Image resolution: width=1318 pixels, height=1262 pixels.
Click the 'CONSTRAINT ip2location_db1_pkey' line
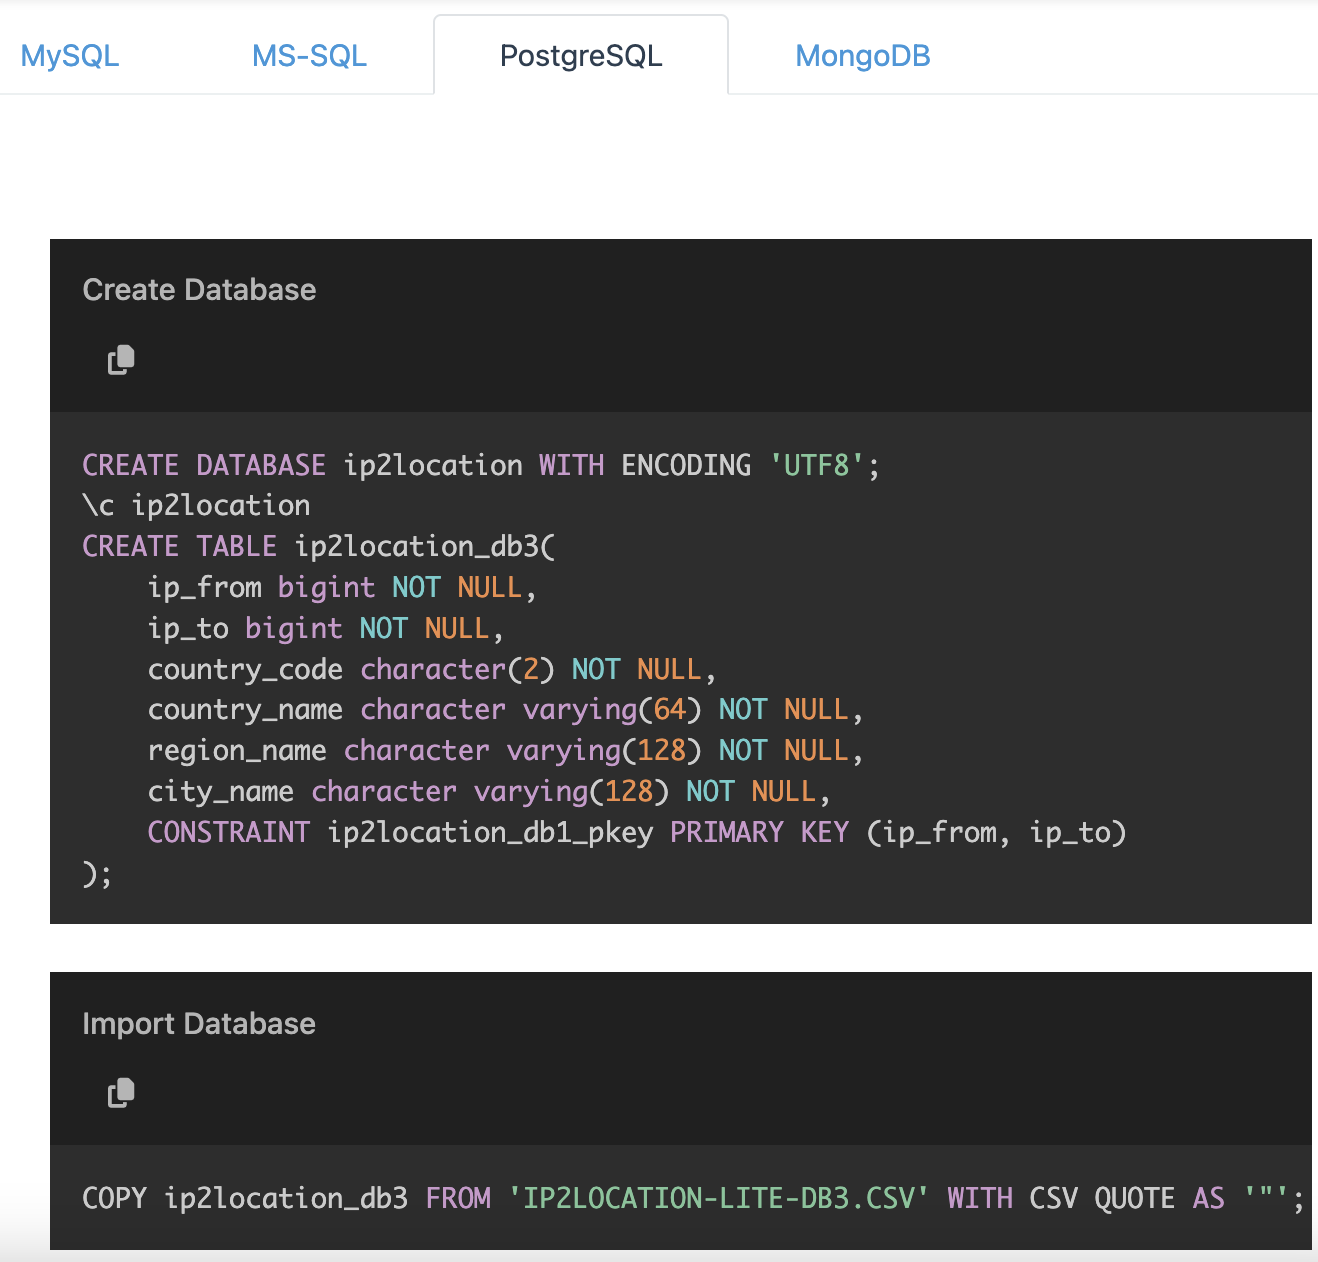(637, 833)
